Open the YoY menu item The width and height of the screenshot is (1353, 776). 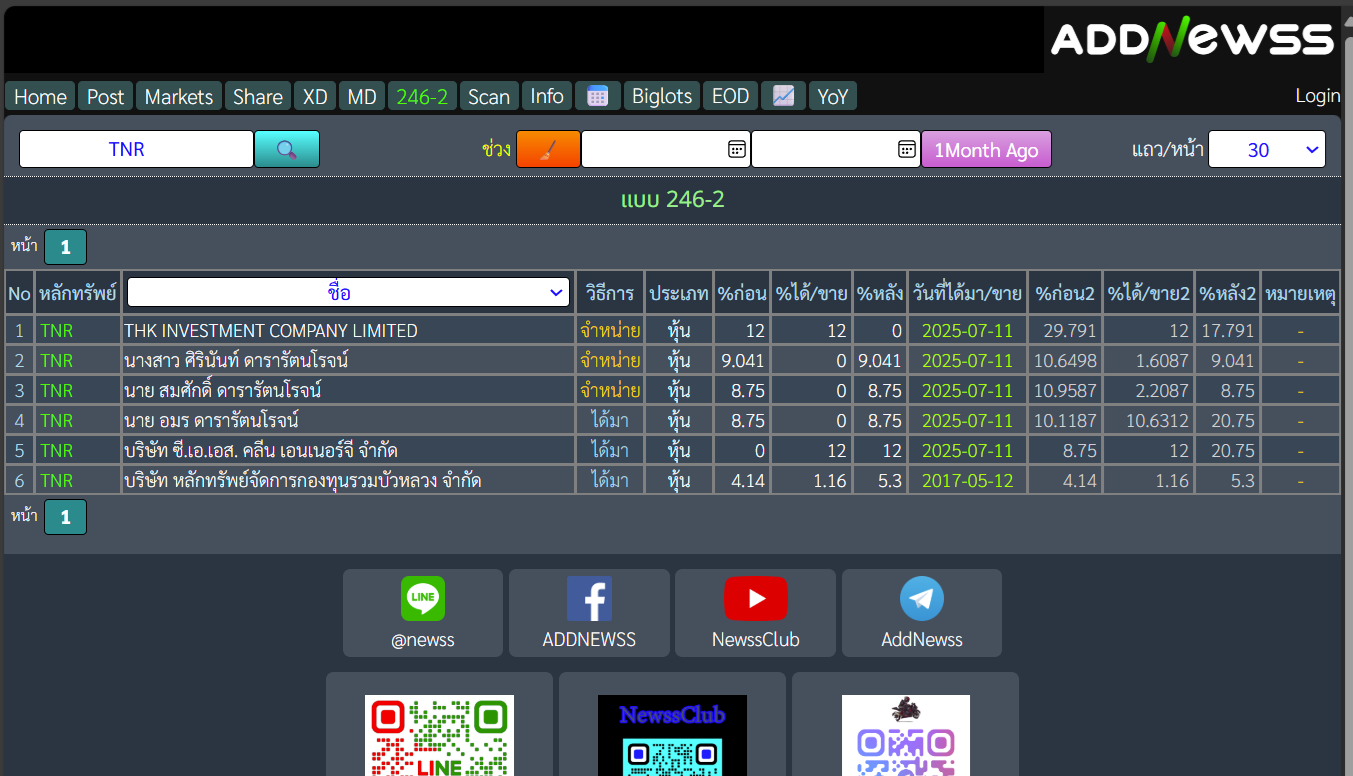tap(833, 96)
